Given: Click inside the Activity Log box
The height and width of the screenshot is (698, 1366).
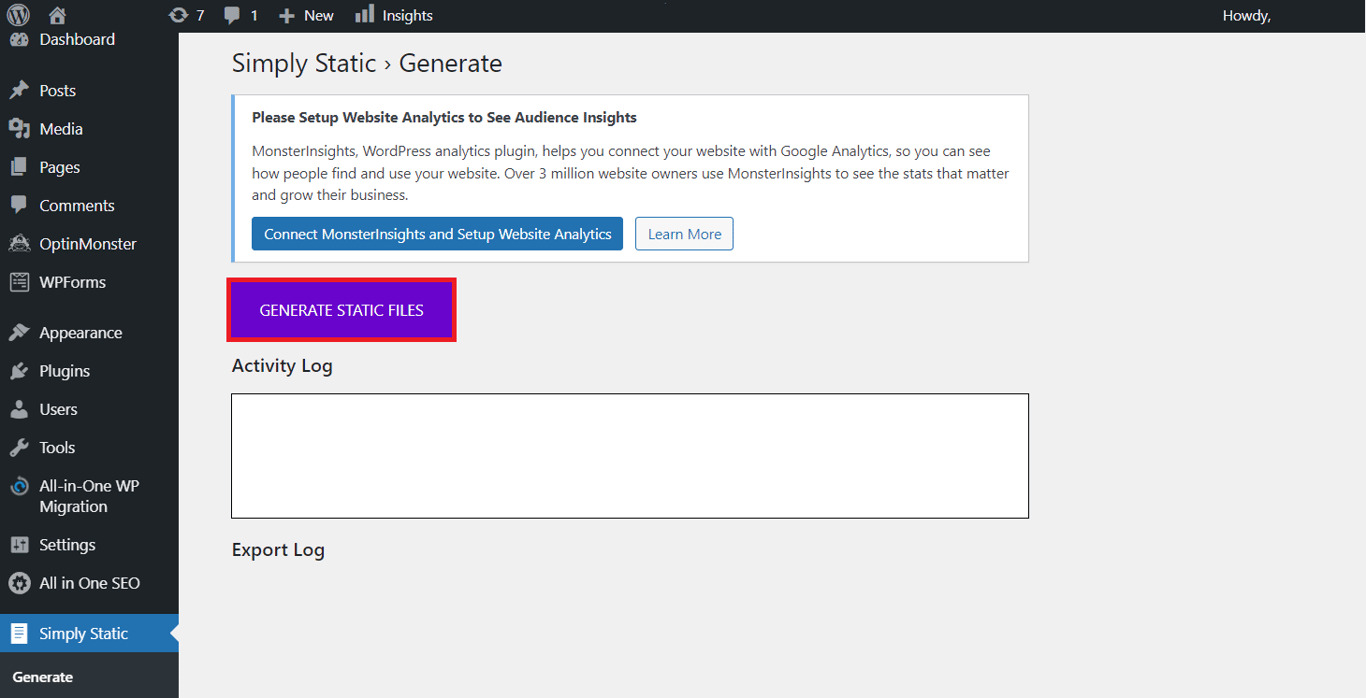Looking at the screenshot, I should 629,455.
